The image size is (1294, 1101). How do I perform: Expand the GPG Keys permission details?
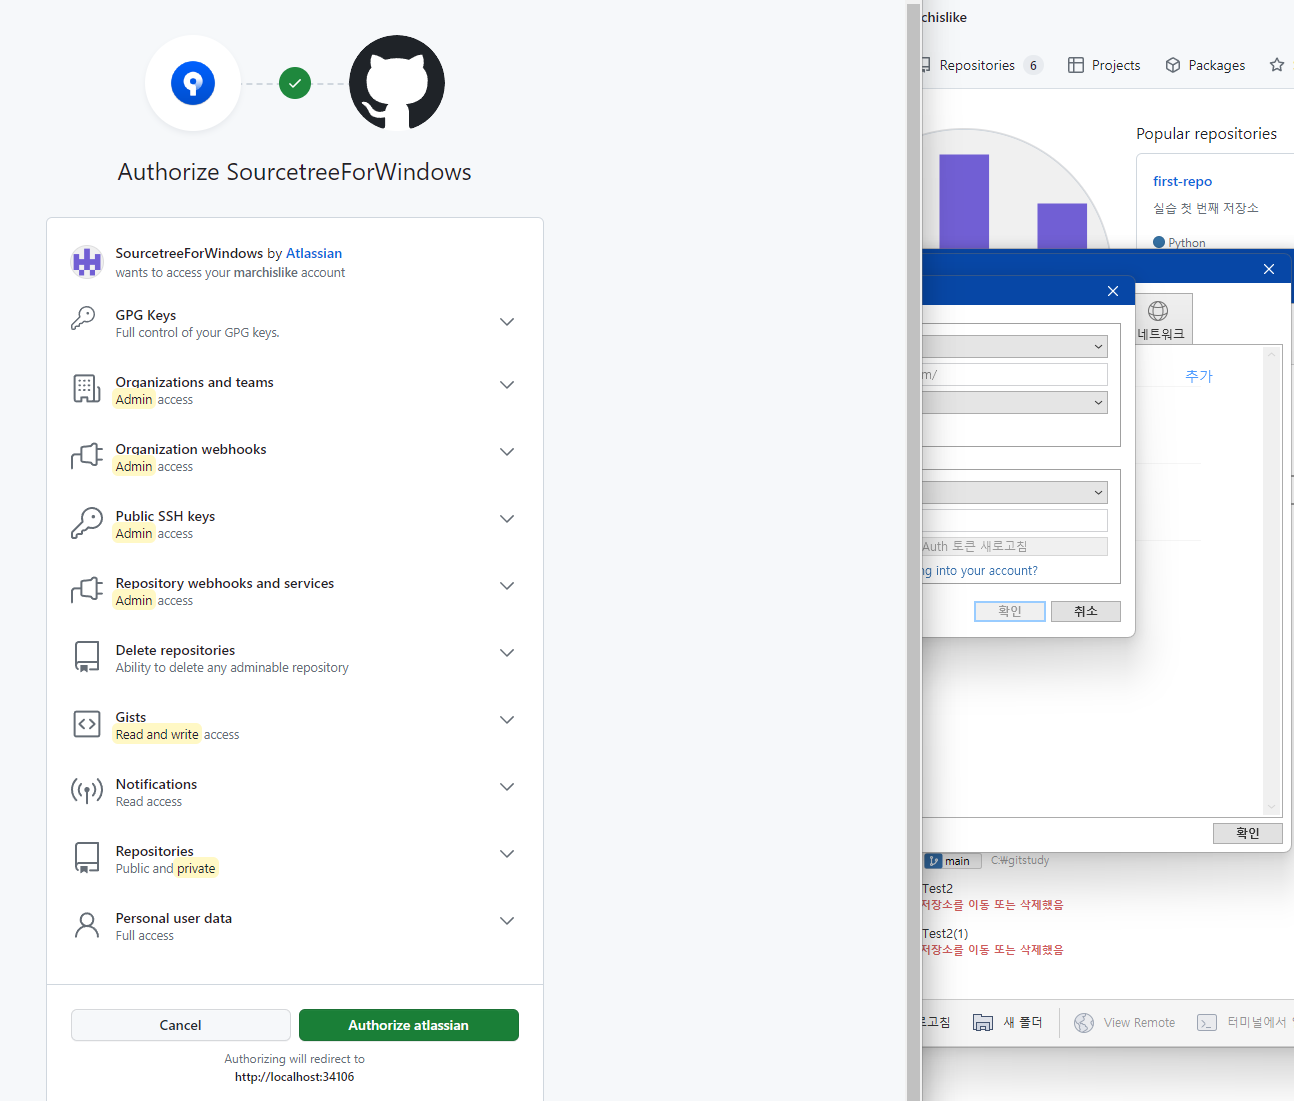coord(507,322)
